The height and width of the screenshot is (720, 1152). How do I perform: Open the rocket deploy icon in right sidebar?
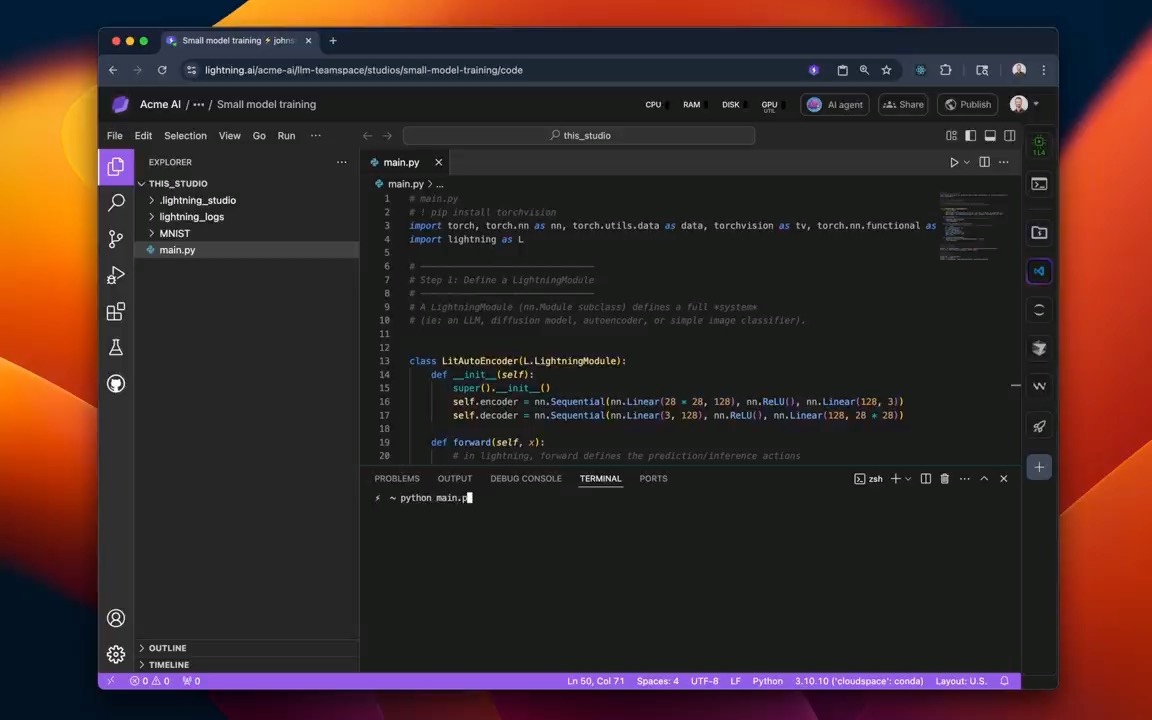1039,426
